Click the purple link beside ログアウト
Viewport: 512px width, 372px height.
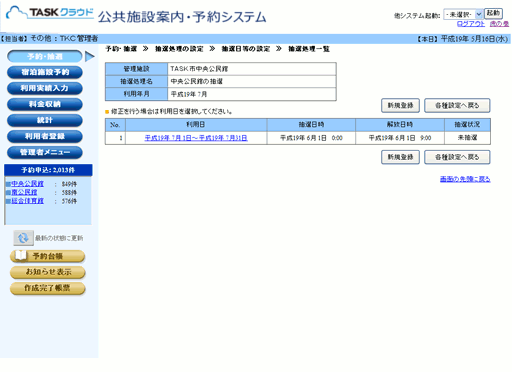click(499, 24)
